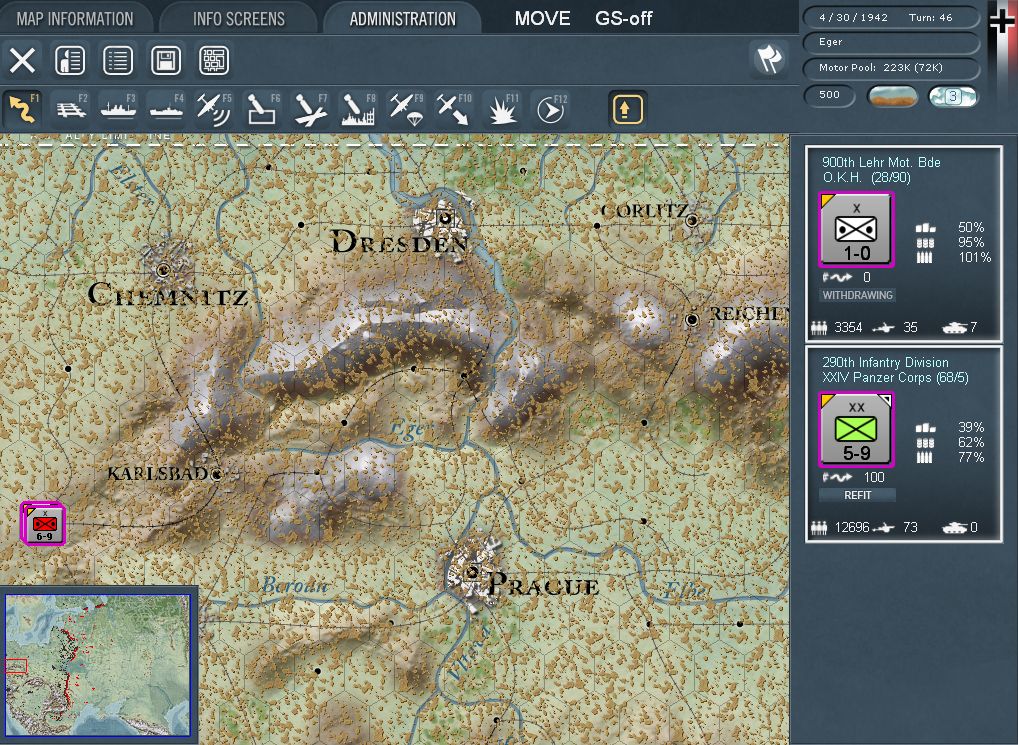
Task: Choose Amphibious Move mode (F4)
Action: click(167, 109)
